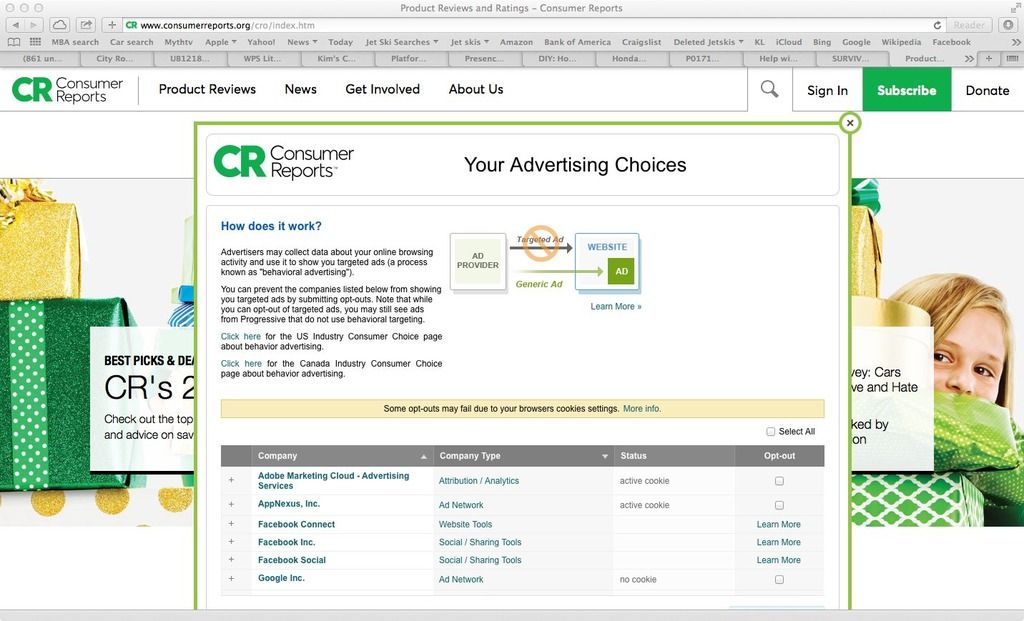Open the More info. link in the yellow notice
Image resolution: width=1024 pixels, height=621 pixels.
click(x=642, y=409)
